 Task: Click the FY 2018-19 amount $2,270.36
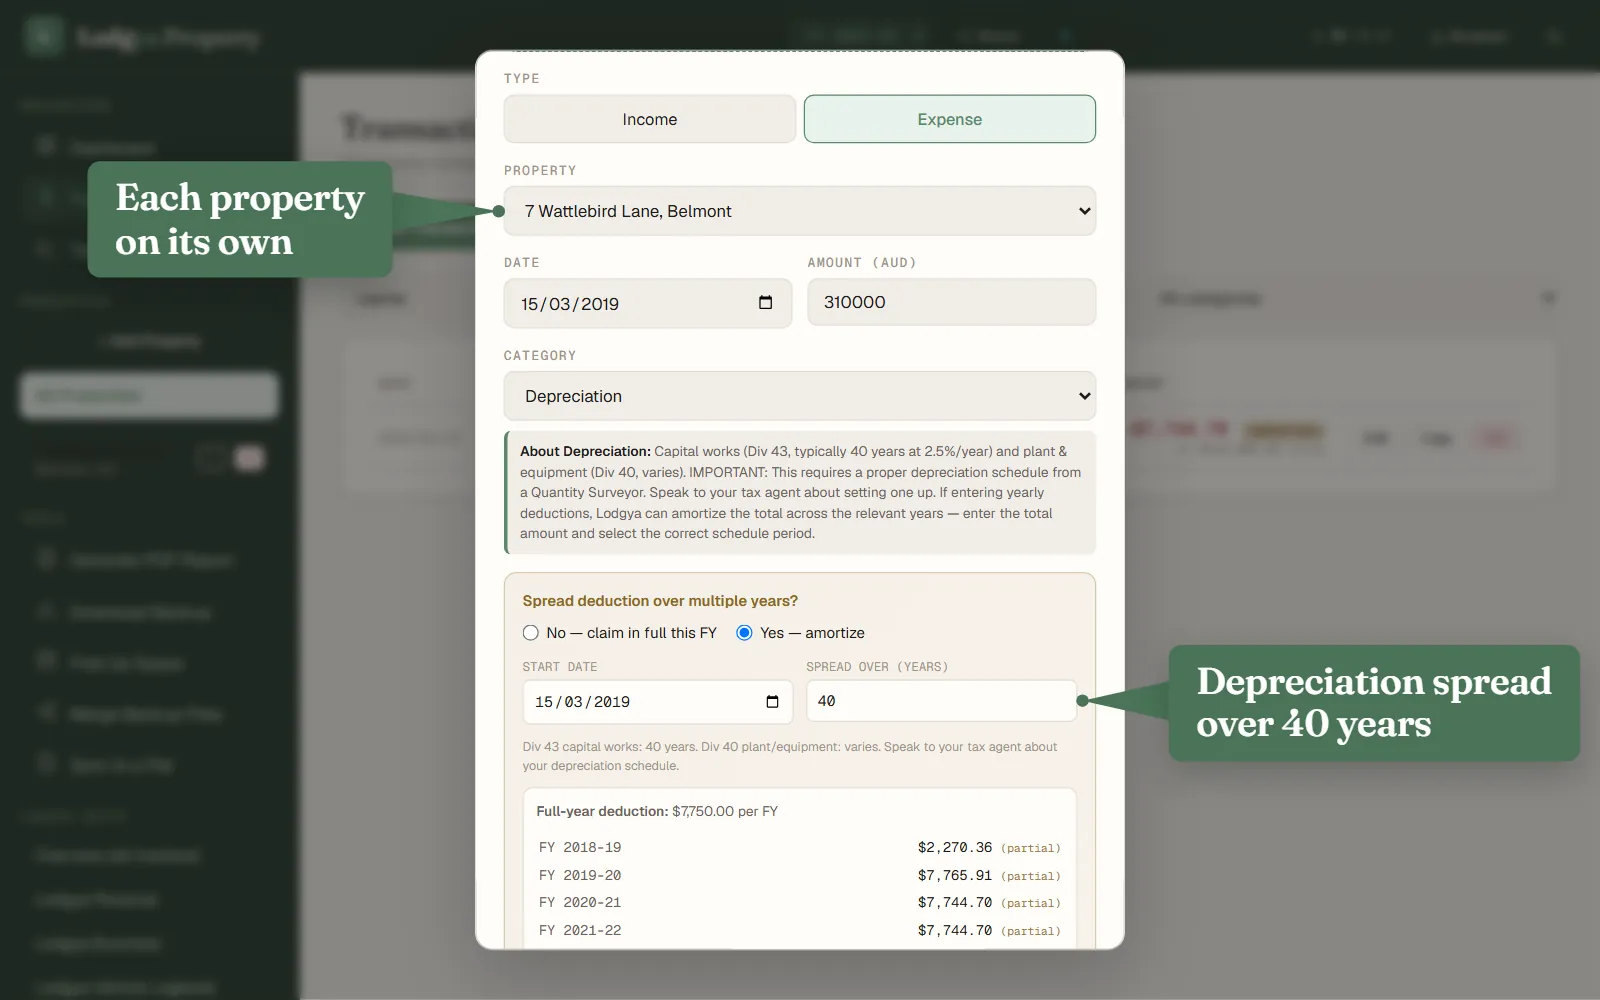tap(955, 847)
